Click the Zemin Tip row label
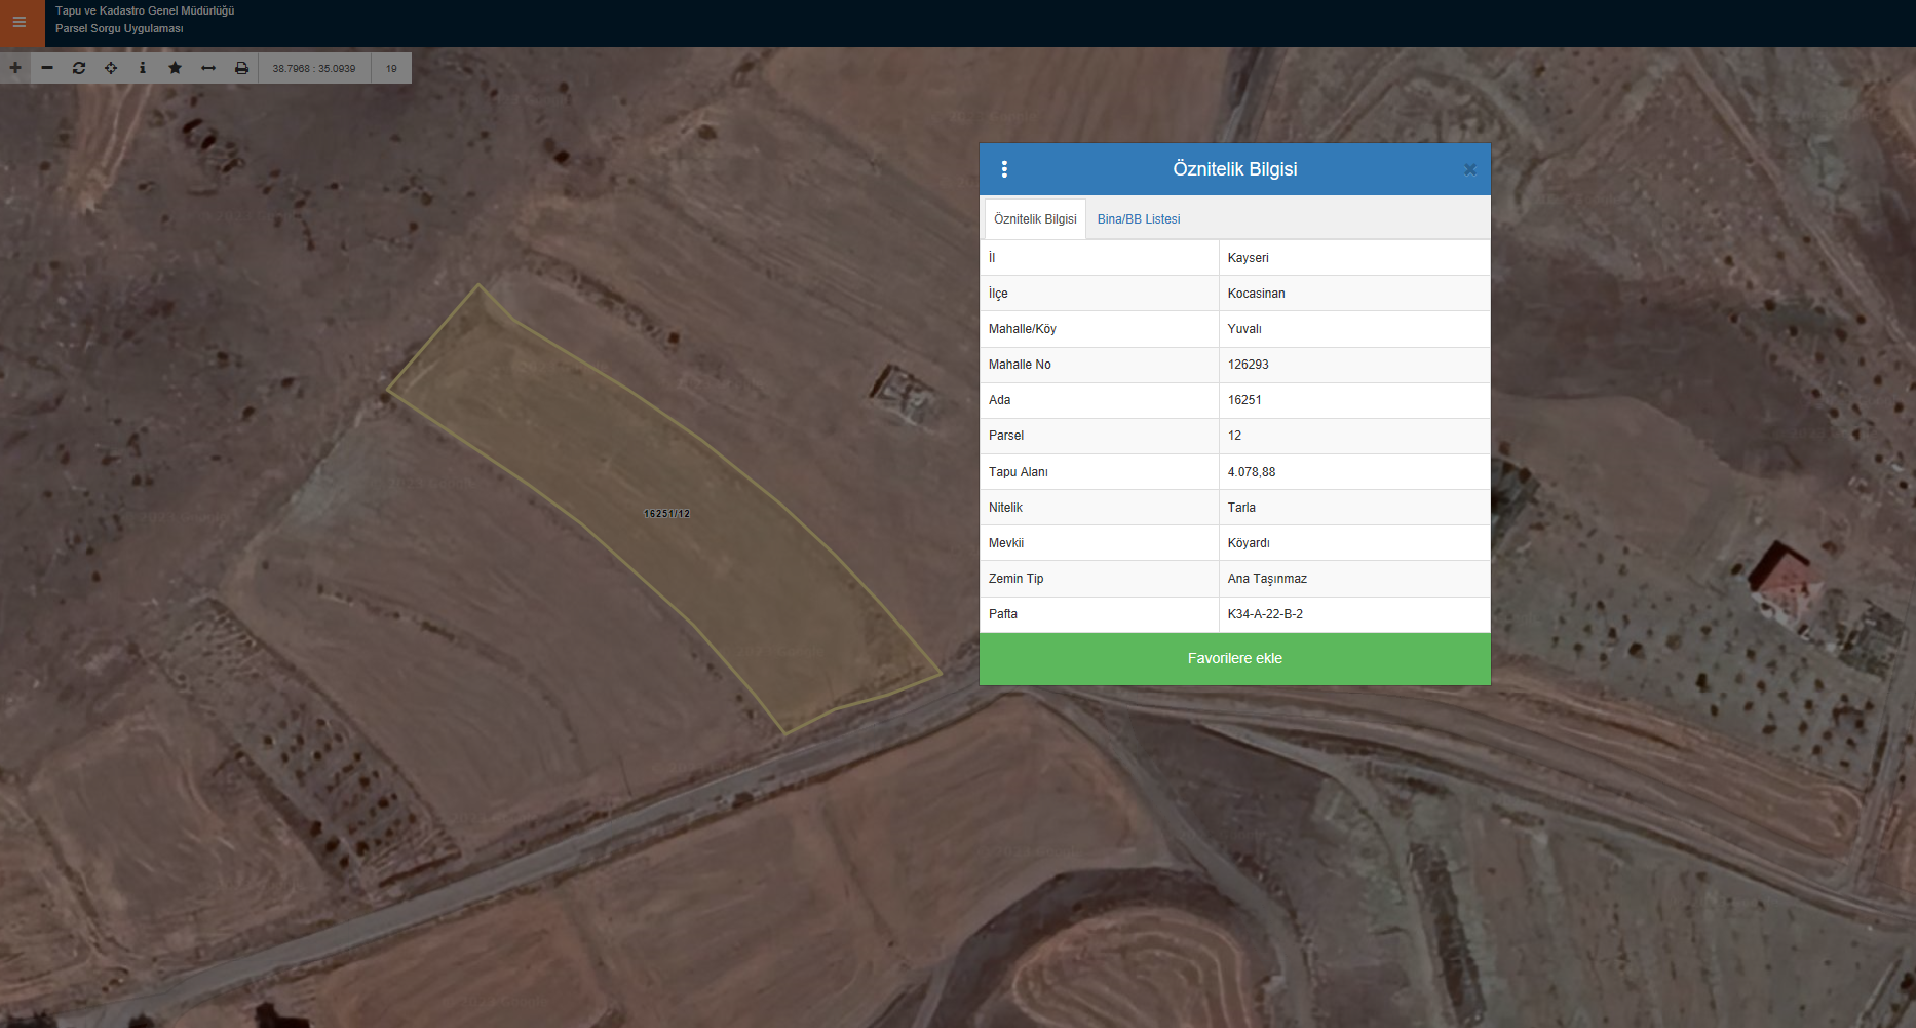The width and height of the screenshot is (1916, 1028). (1016, 579)
